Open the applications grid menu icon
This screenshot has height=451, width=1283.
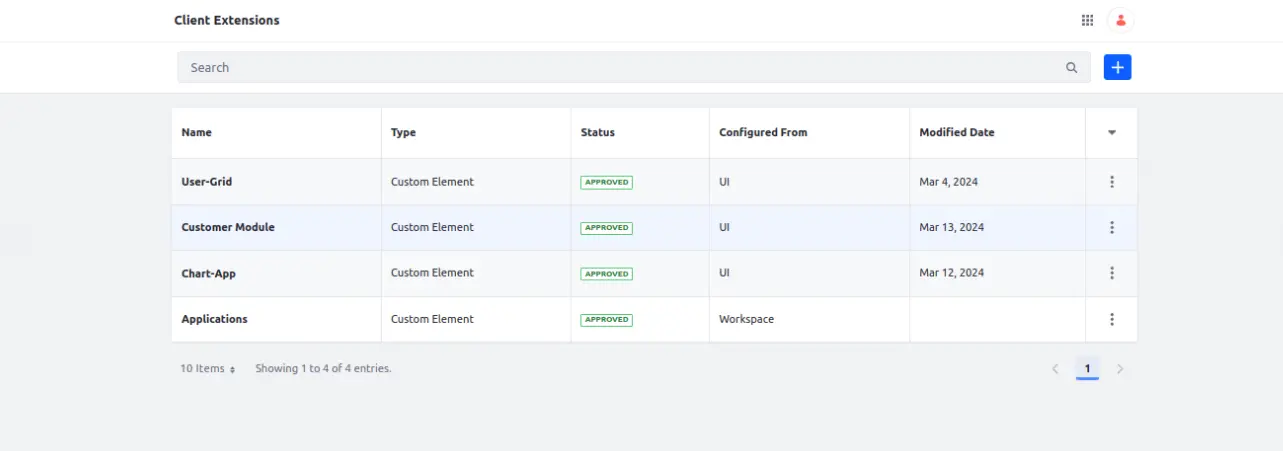tap(1087, 20)
